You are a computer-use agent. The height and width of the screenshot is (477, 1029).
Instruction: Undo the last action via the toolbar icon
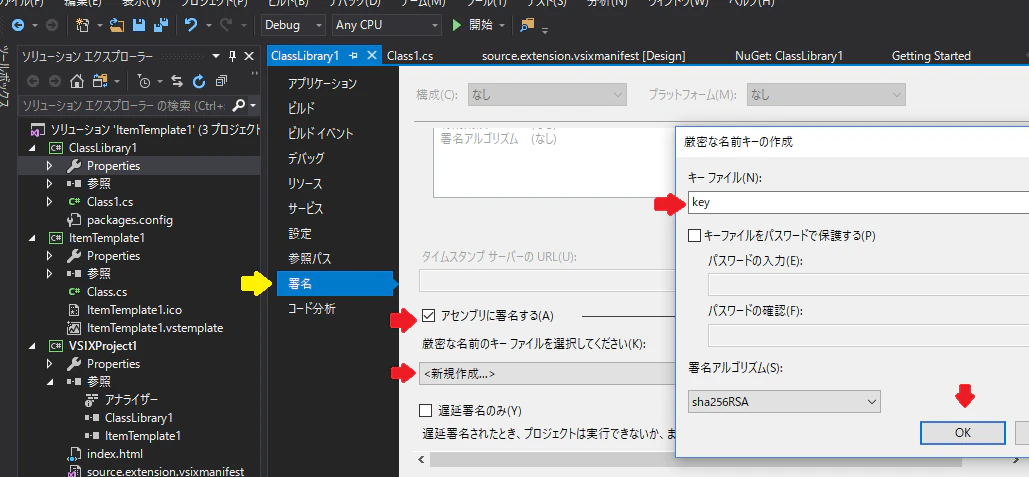pos(191,26)
